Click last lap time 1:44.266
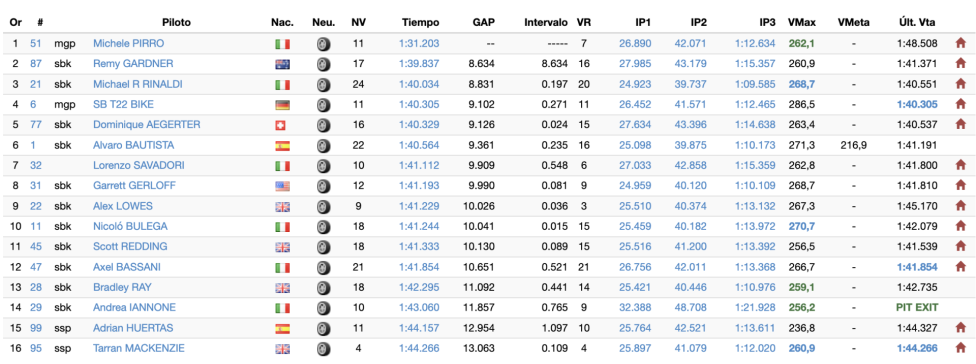The height and width of the screenshot is (364, 976). pos(917,348)
